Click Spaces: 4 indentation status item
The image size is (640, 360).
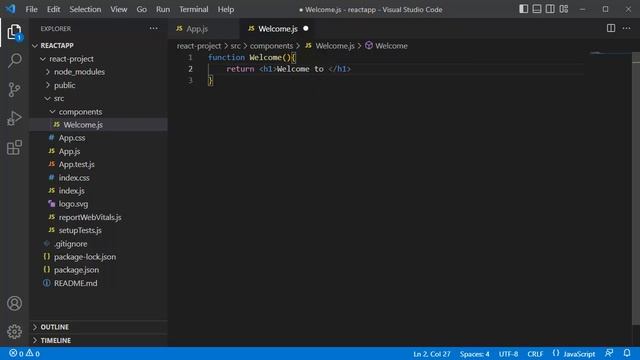pyautogui.click(x=475, y=354)
